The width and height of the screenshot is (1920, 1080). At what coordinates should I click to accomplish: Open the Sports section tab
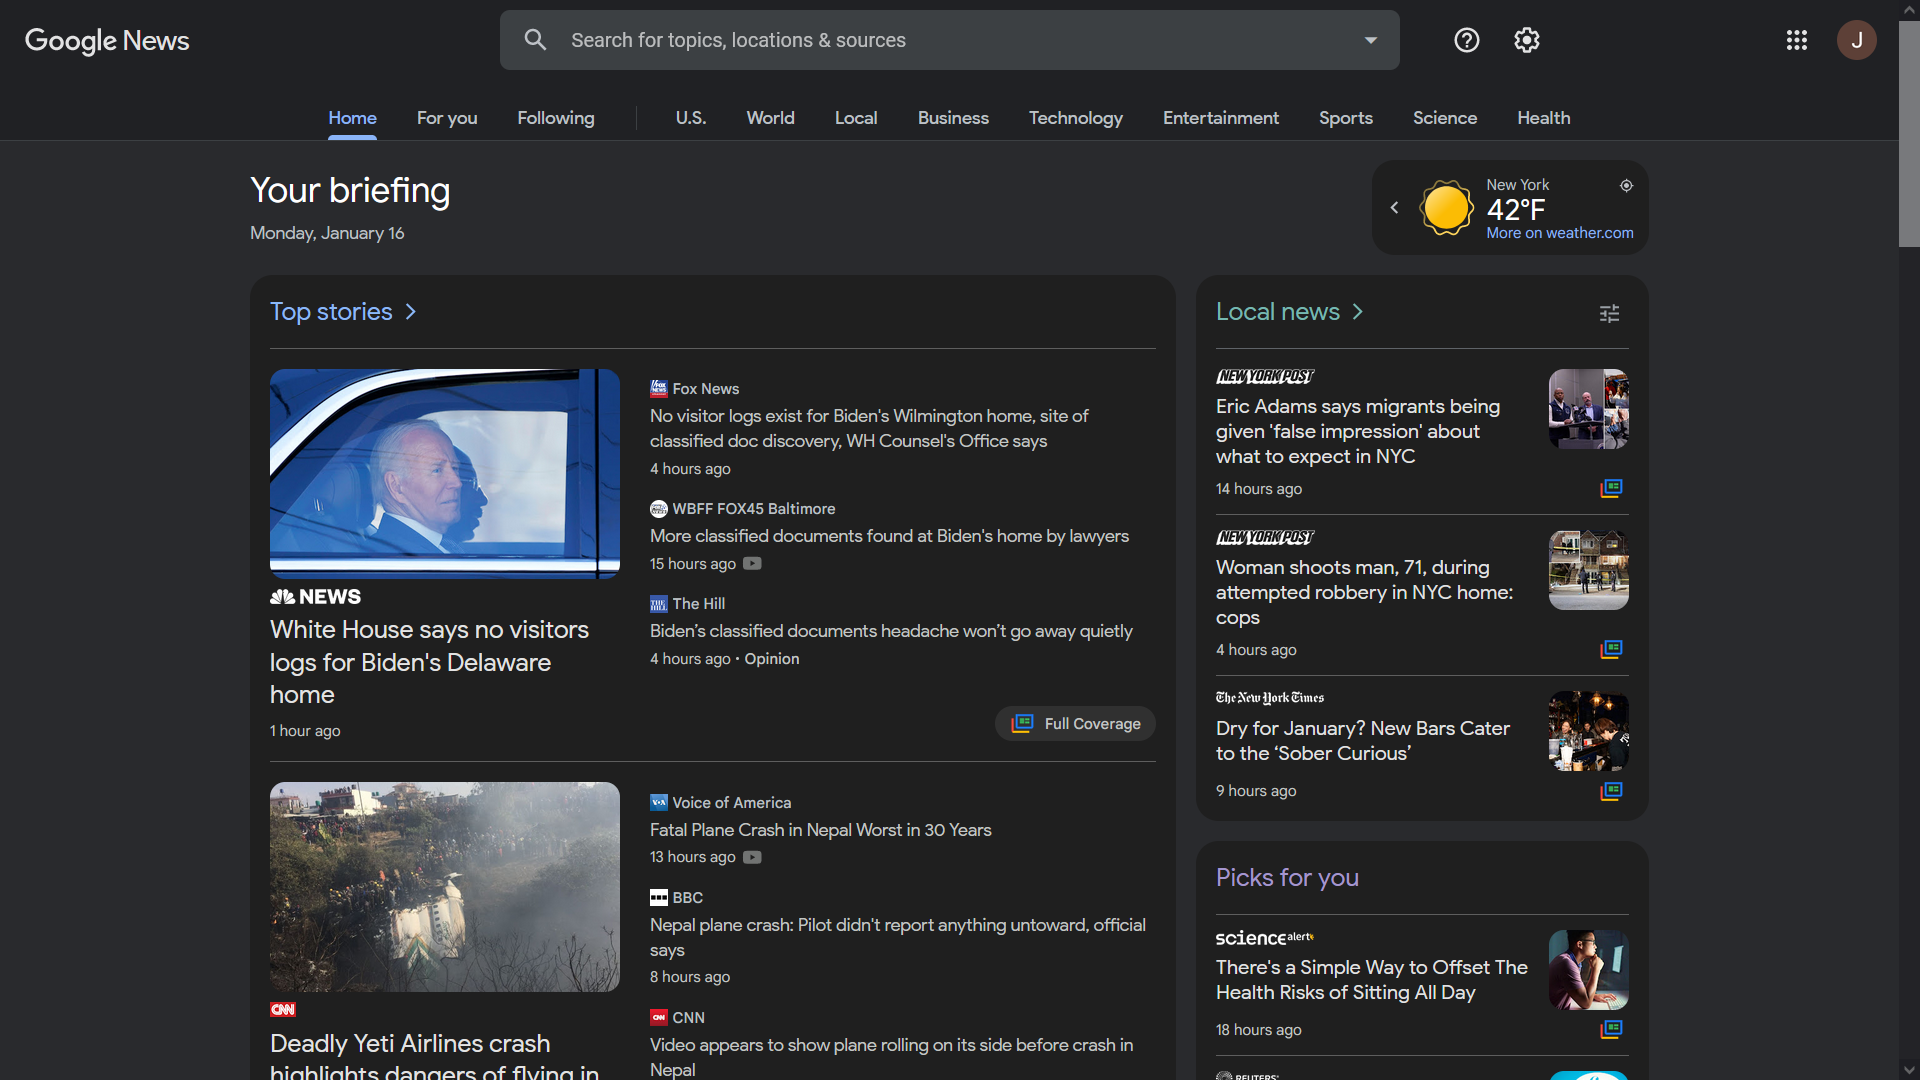pyautogui.click(x=1346, y=118)
